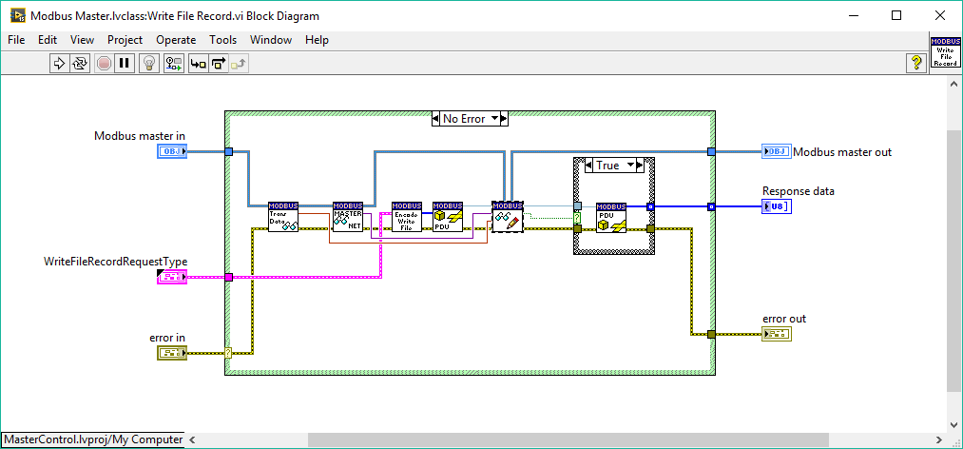Open the Help menu
The image size is (963, 449).
coord(317,40)
